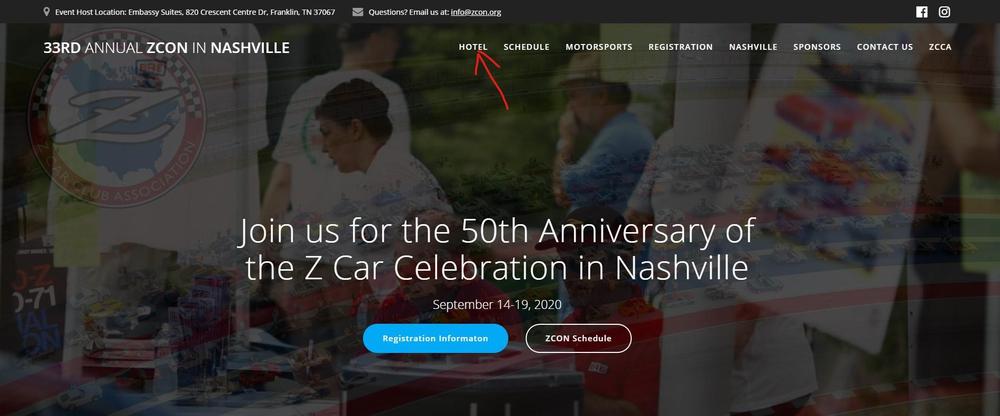Click the blue Registration Informaton button
Screen dimensions: 1000x416
(436, 338)
